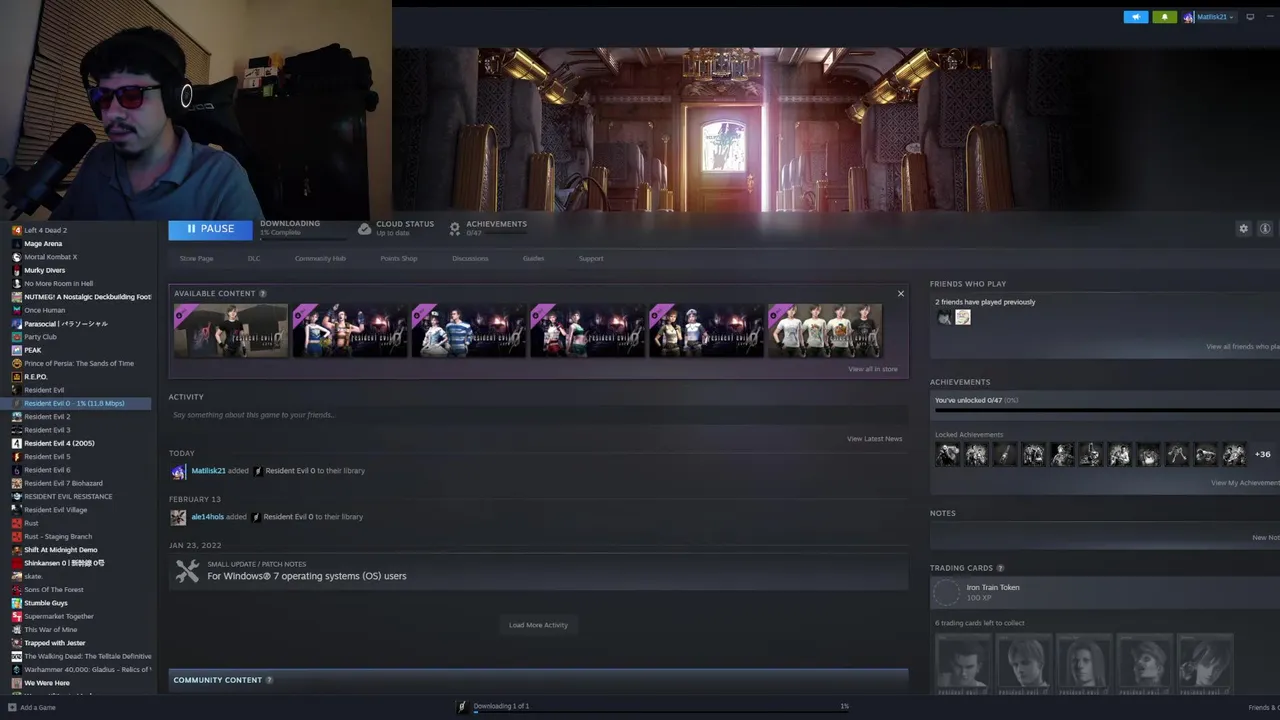
Task: Open the Discussions tab
Action: pos(470,259)
